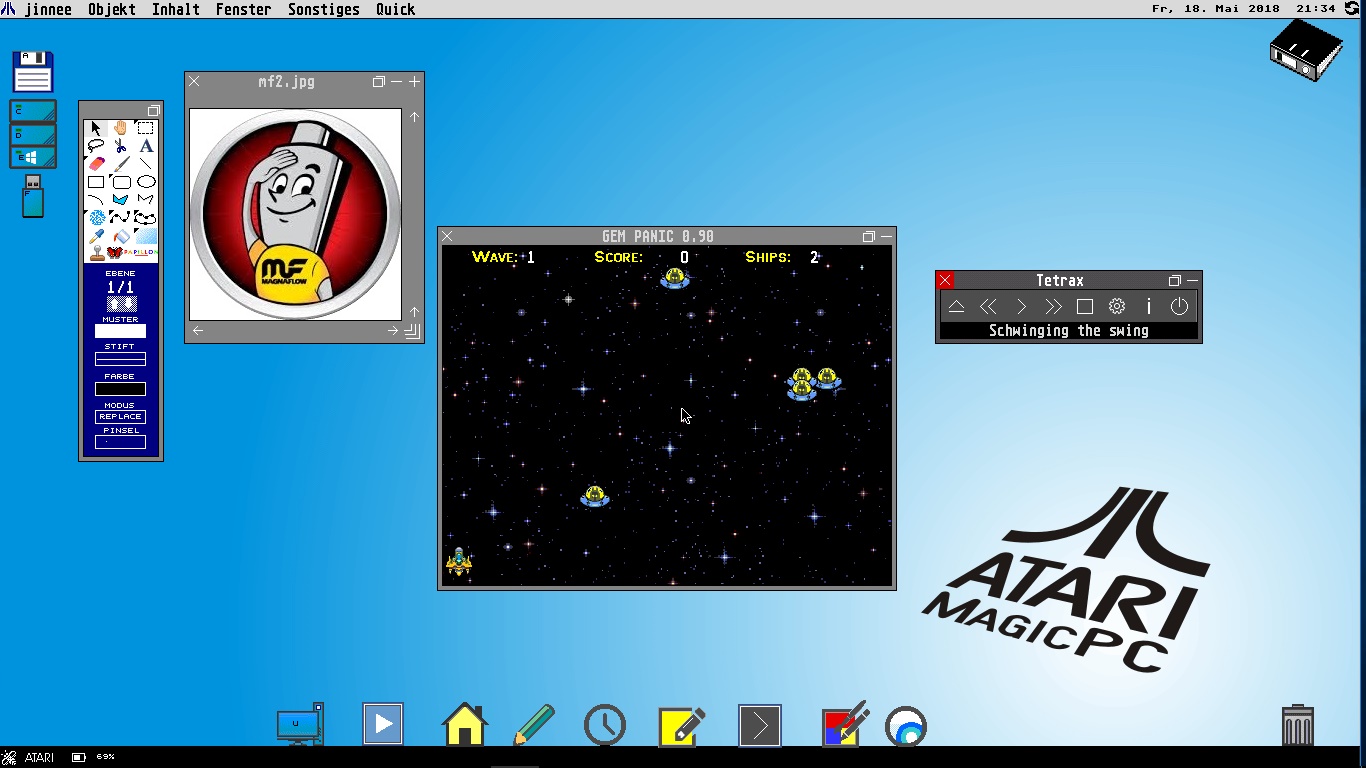Click the black Farbe color swatch
This screenshot has height=768, width=1366.
[x=120, y=389]
